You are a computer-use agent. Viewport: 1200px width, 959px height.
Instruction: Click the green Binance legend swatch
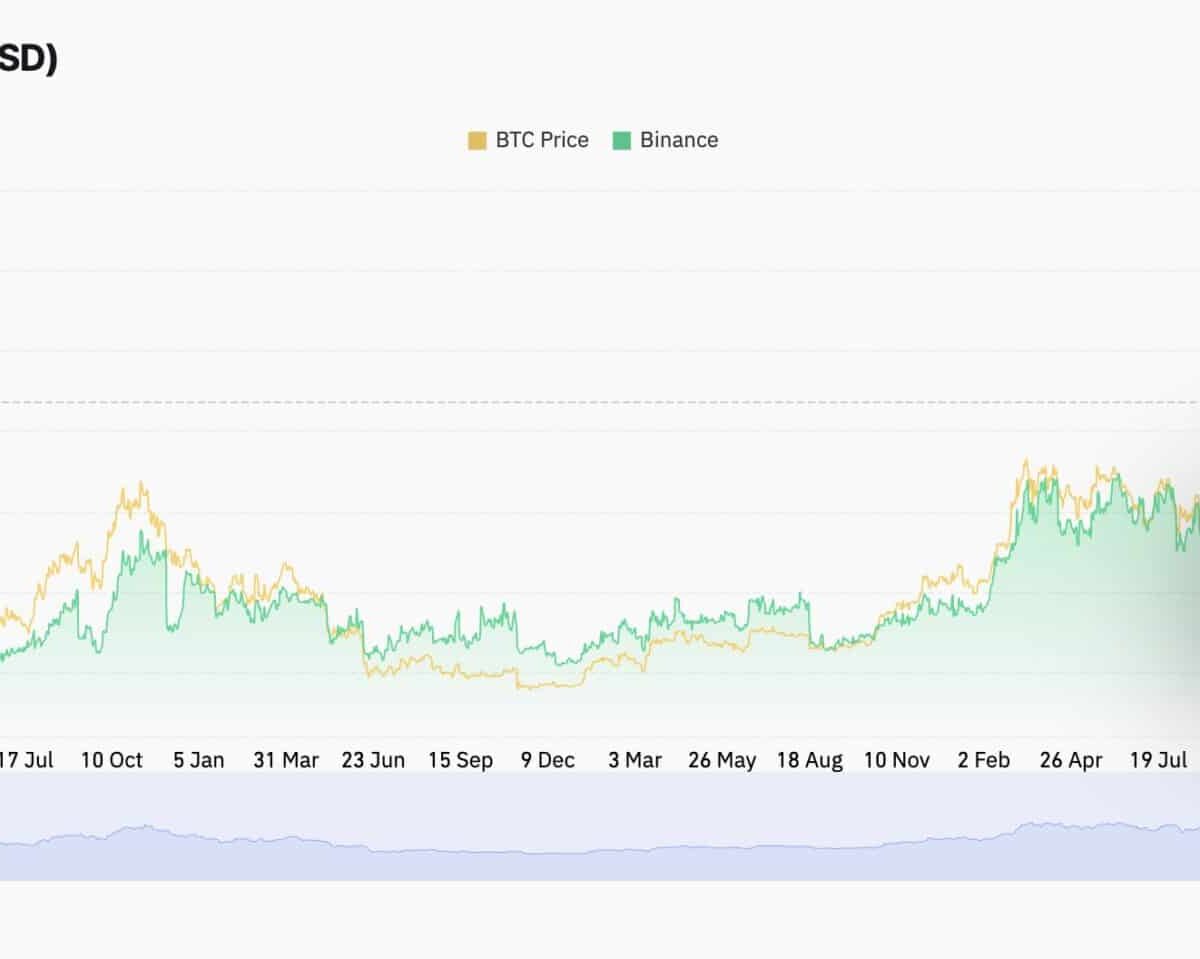[622, 140]
